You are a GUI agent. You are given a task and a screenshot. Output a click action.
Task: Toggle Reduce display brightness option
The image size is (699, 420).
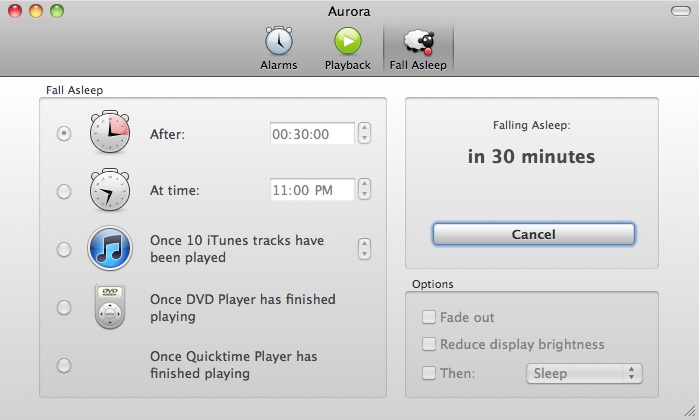pyautogui.click(x=429, y=345)
